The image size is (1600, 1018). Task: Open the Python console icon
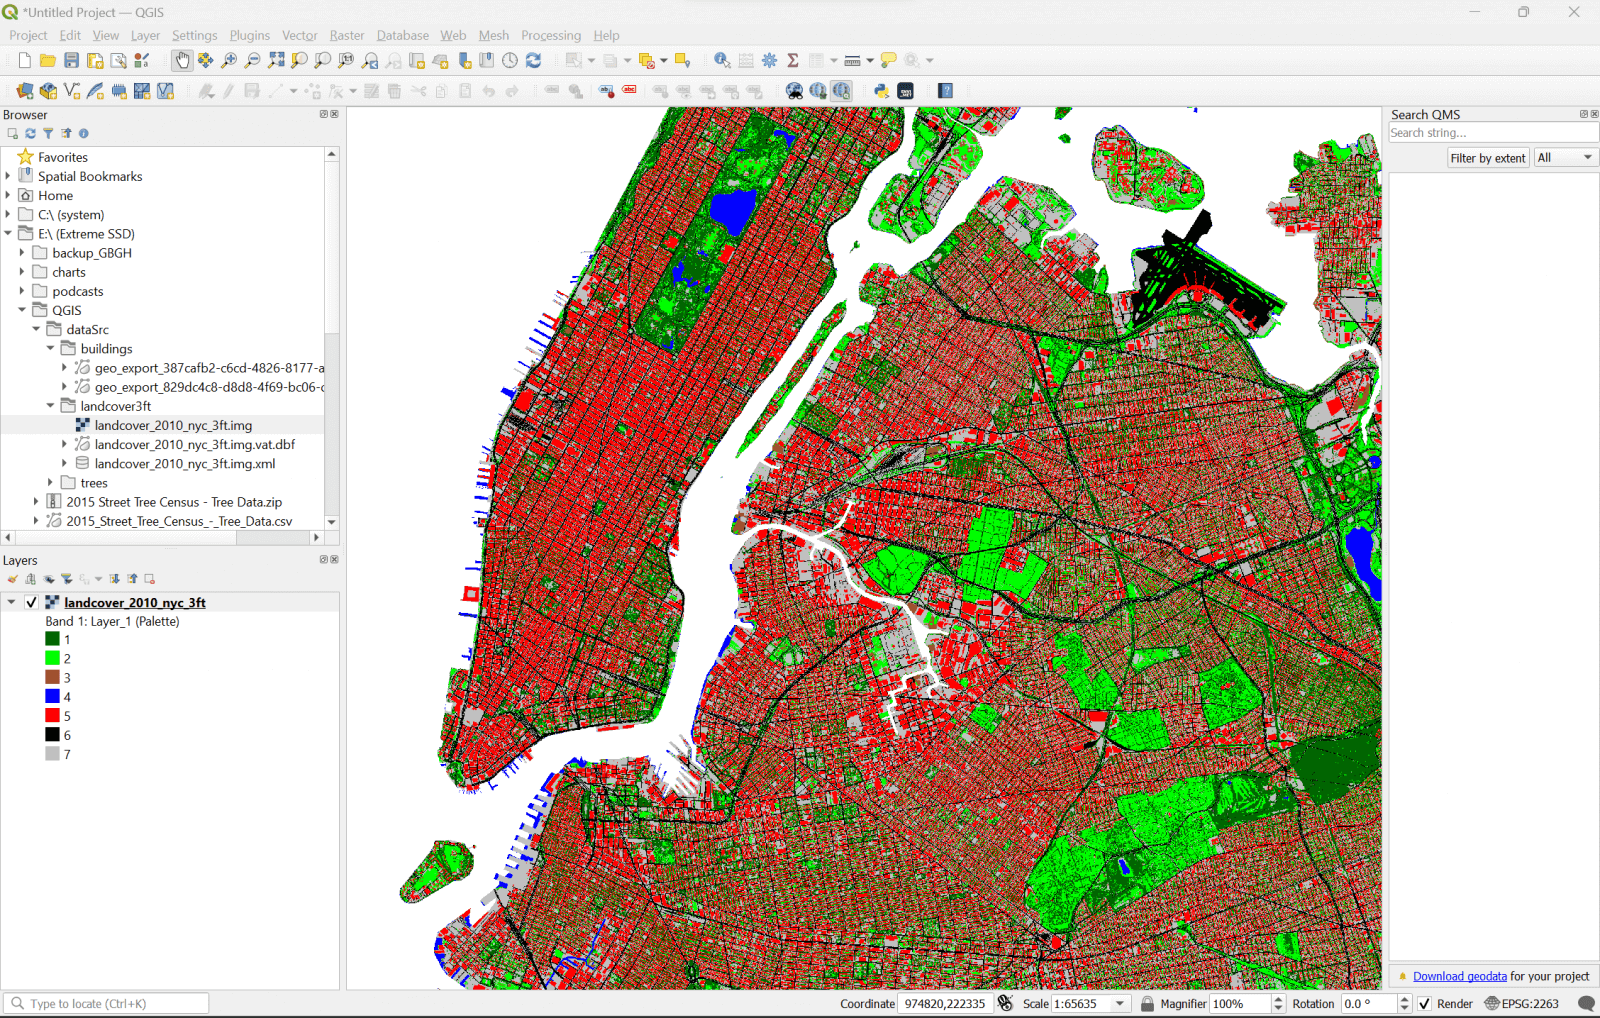(881, 91)
